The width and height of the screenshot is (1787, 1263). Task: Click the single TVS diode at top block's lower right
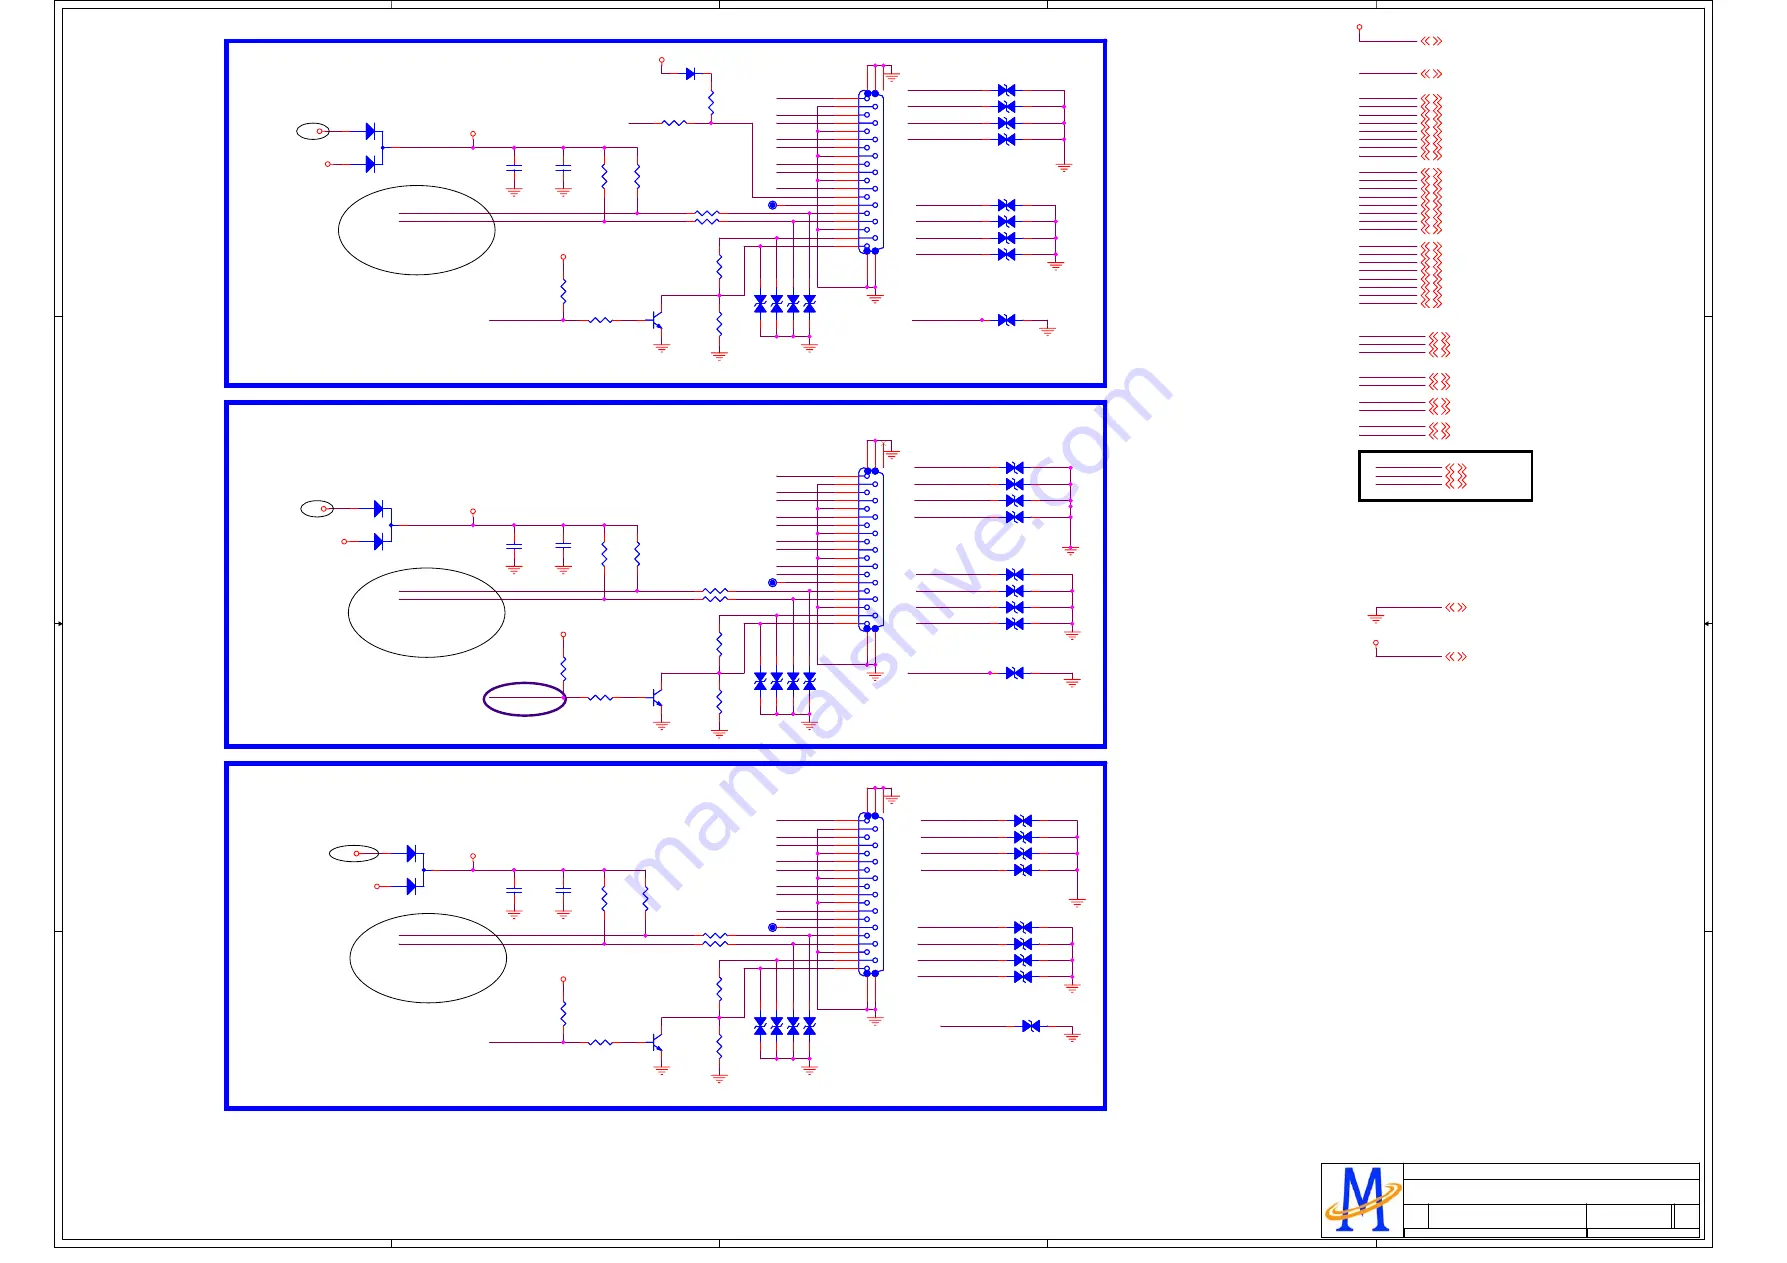coord(1007,320)
